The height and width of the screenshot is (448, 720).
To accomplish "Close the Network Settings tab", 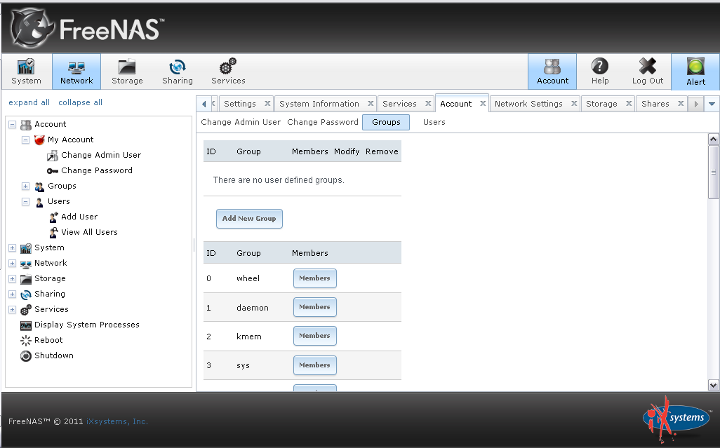I will pyautogui.click(x=574, y=104).
